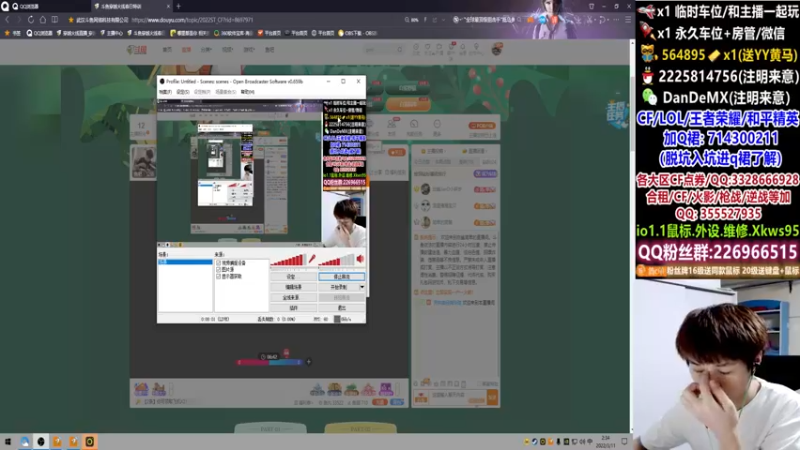The image size is (800, 450).
Task: Click the 设定 button in OBS
Action: 293,277
